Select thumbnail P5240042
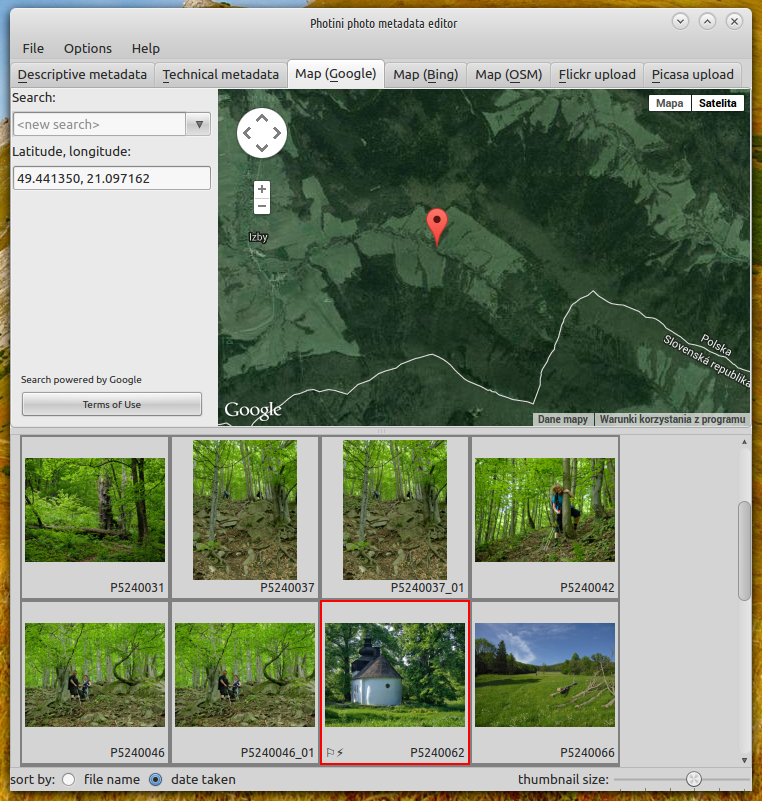This screenshot has width=762, height=801. point(545,517)
